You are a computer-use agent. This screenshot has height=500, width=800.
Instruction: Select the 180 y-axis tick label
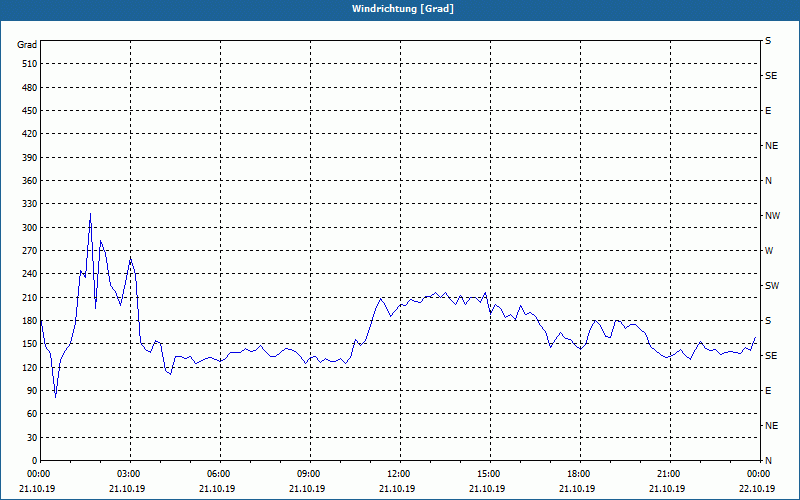pyautogui.click(x=30, y=321)
